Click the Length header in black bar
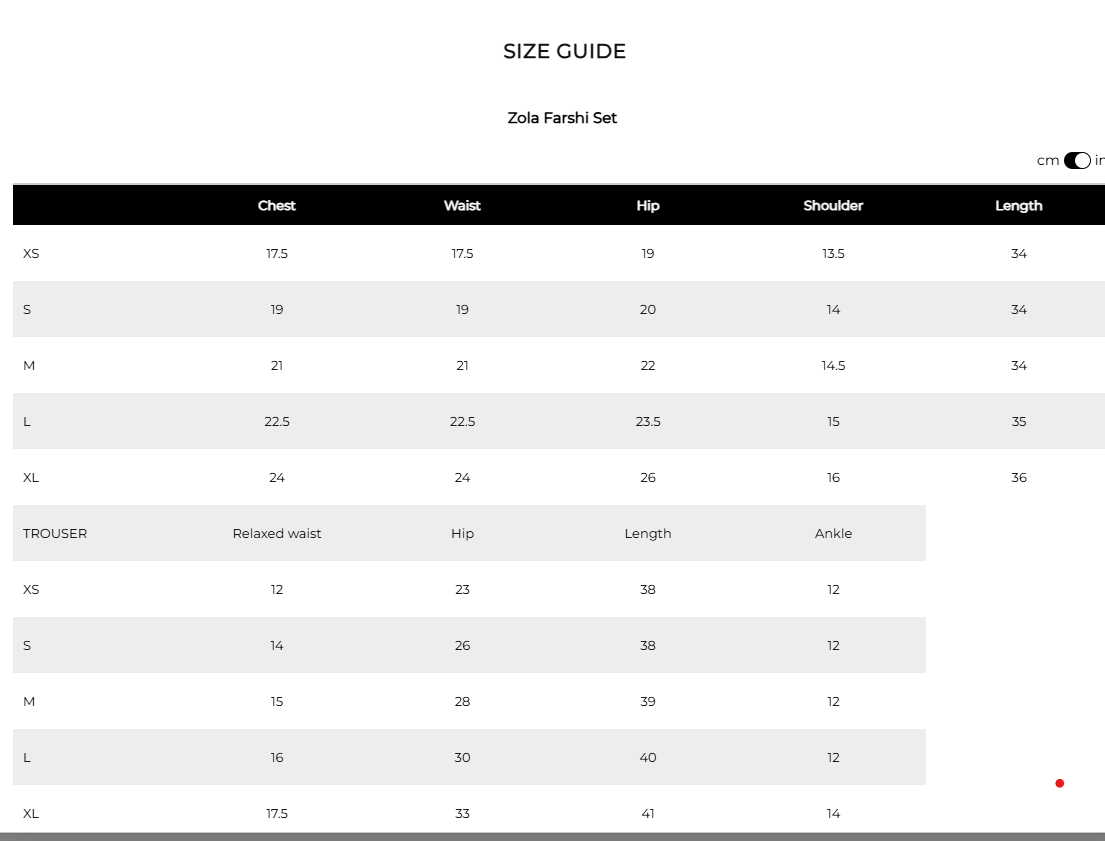This screenshot has width=1105, height=841. pyautogui.click(x=1018, y=206)
